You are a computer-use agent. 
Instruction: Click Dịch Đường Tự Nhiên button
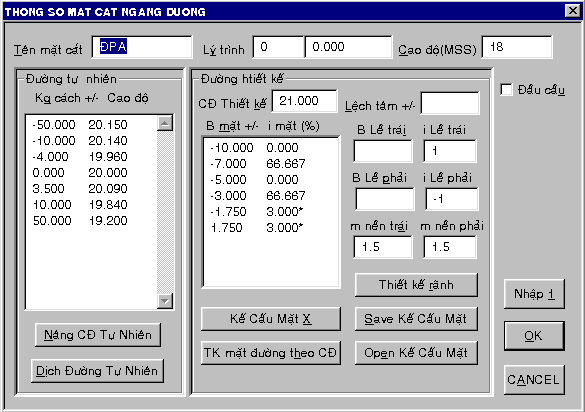pos(97,371)
